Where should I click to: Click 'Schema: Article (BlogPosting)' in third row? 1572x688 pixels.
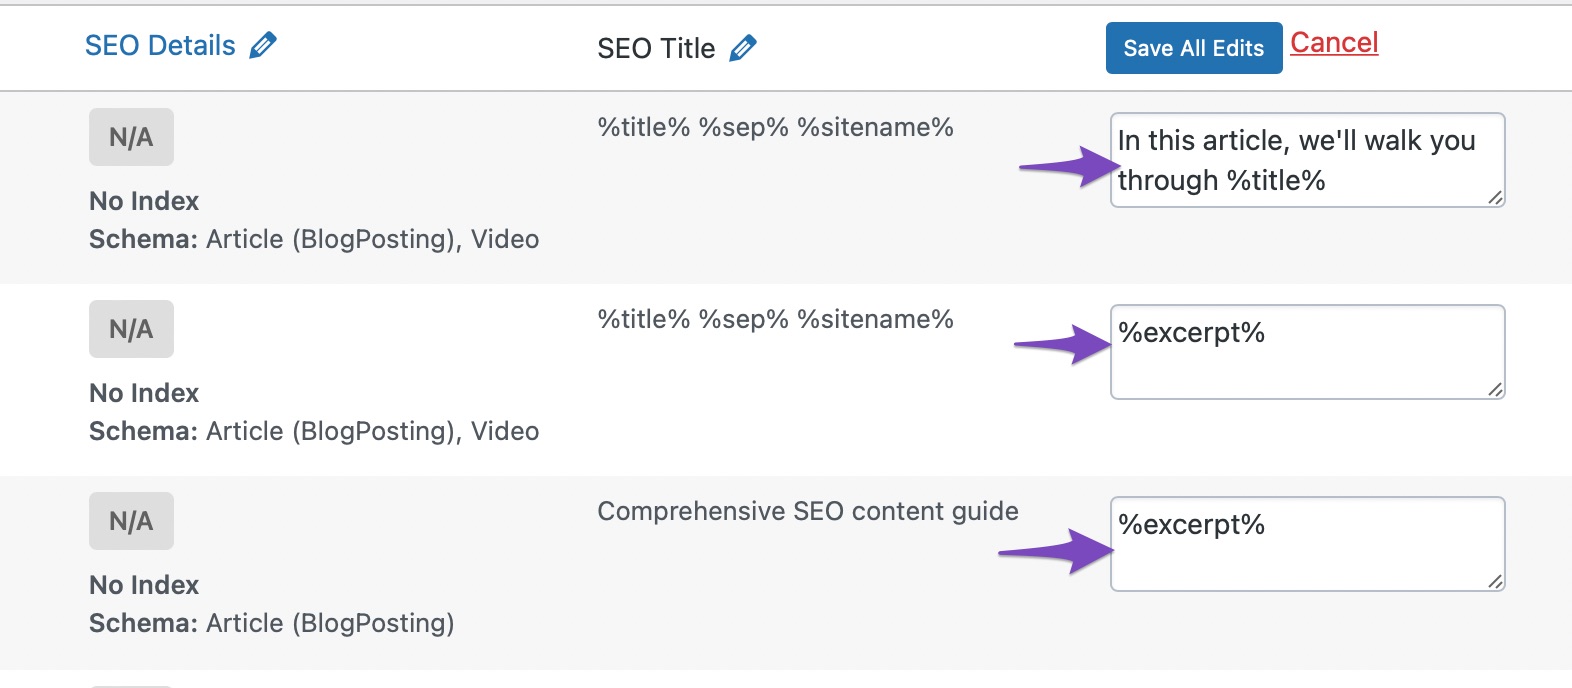click(272, 623)
